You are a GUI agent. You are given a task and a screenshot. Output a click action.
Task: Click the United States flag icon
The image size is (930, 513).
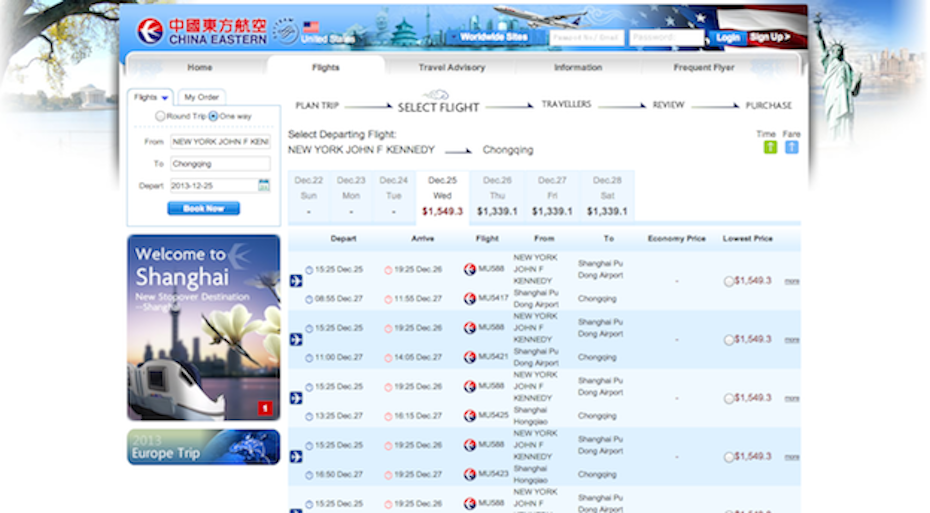coord(311,27)
